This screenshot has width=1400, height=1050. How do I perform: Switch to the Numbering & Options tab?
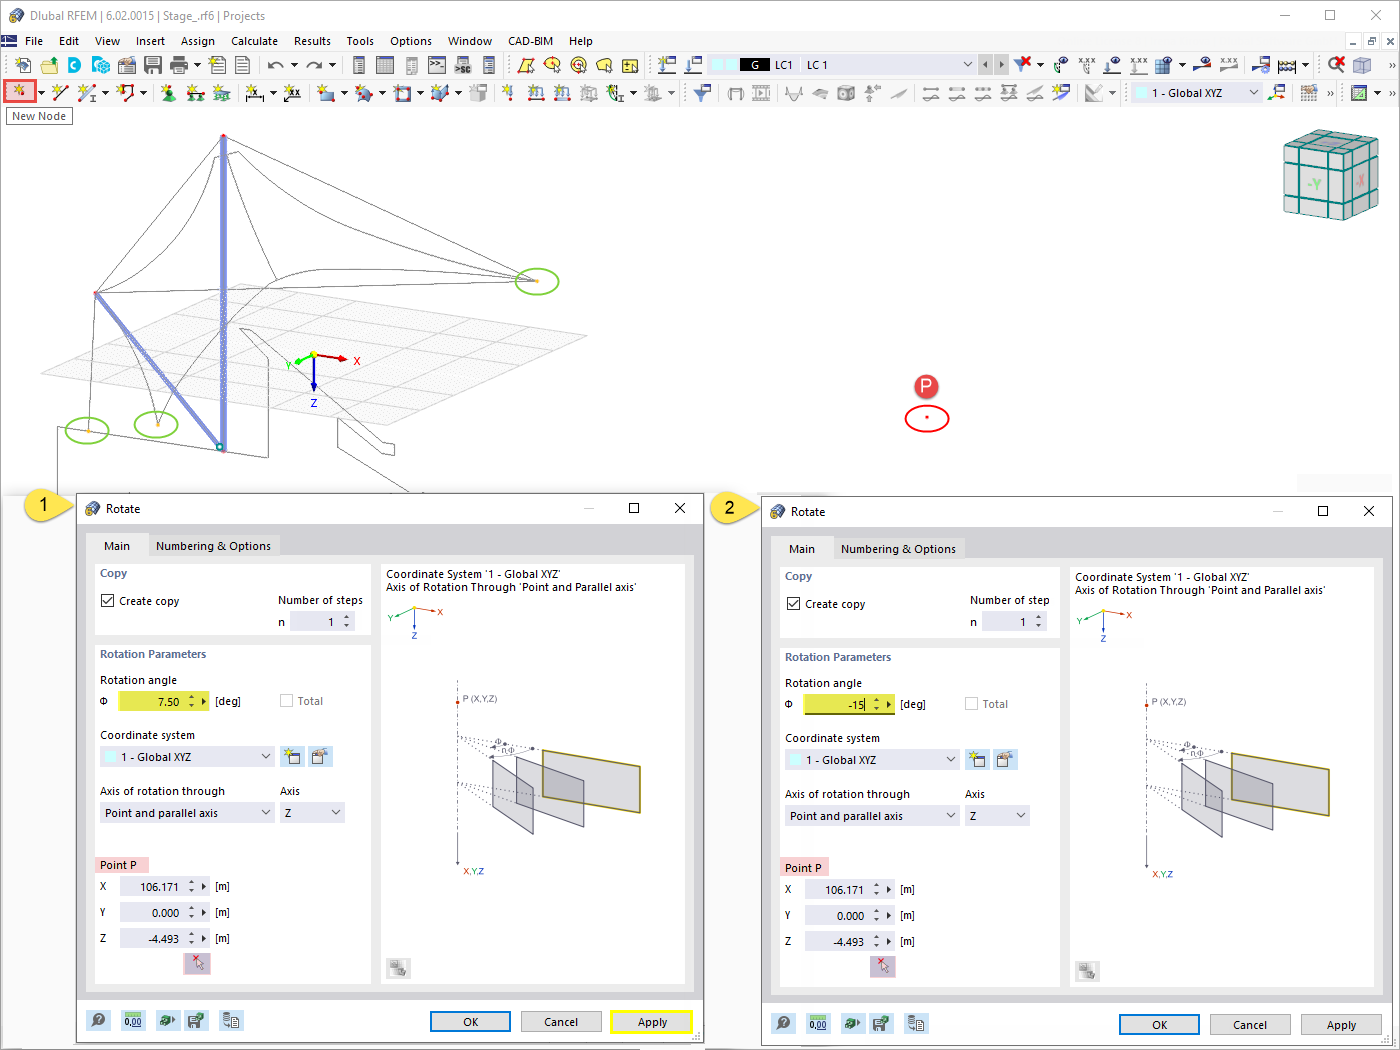click(214, 546)
